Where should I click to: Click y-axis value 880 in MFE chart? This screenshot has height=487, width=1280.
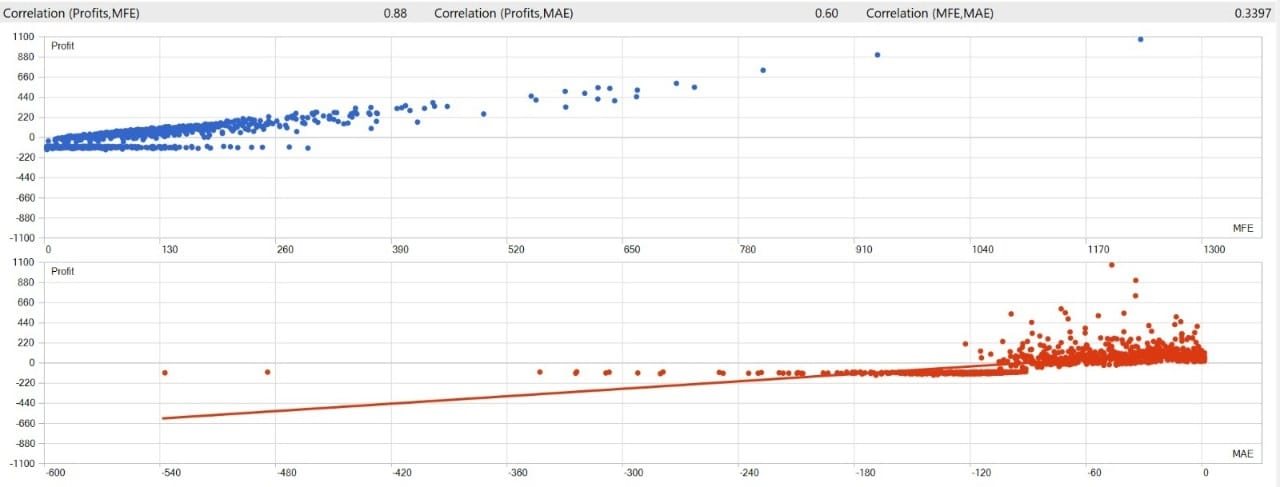[27, 57]
